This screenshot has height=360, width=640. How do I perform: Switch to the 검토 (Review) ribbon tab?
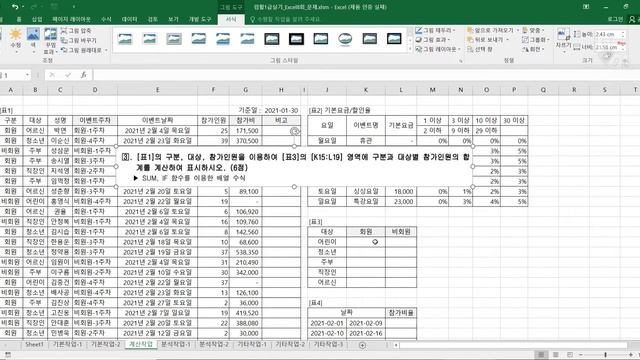(153, 19)
